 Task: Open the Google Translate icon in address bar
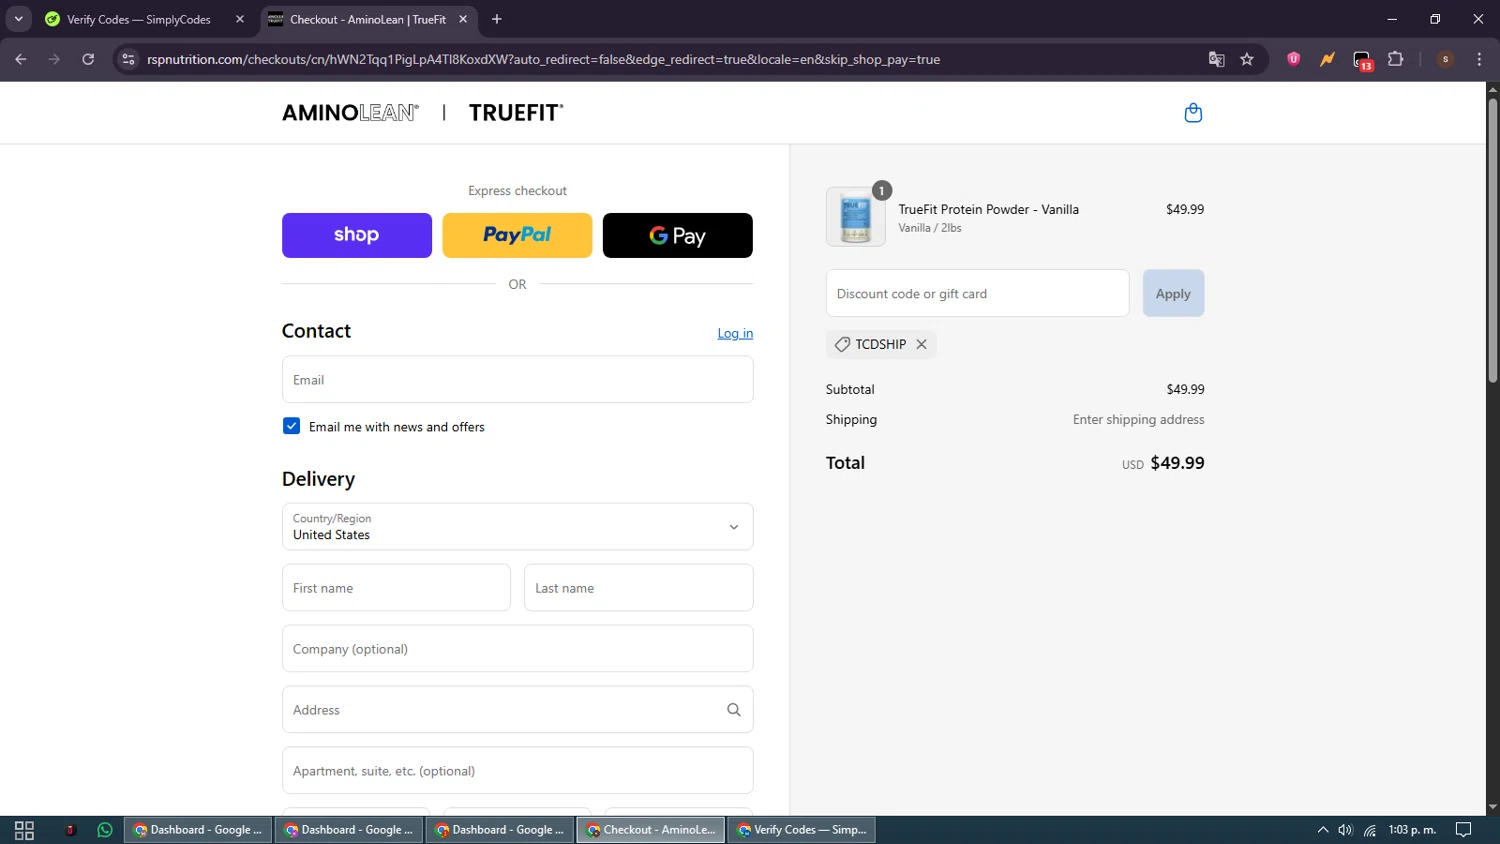1216,59
